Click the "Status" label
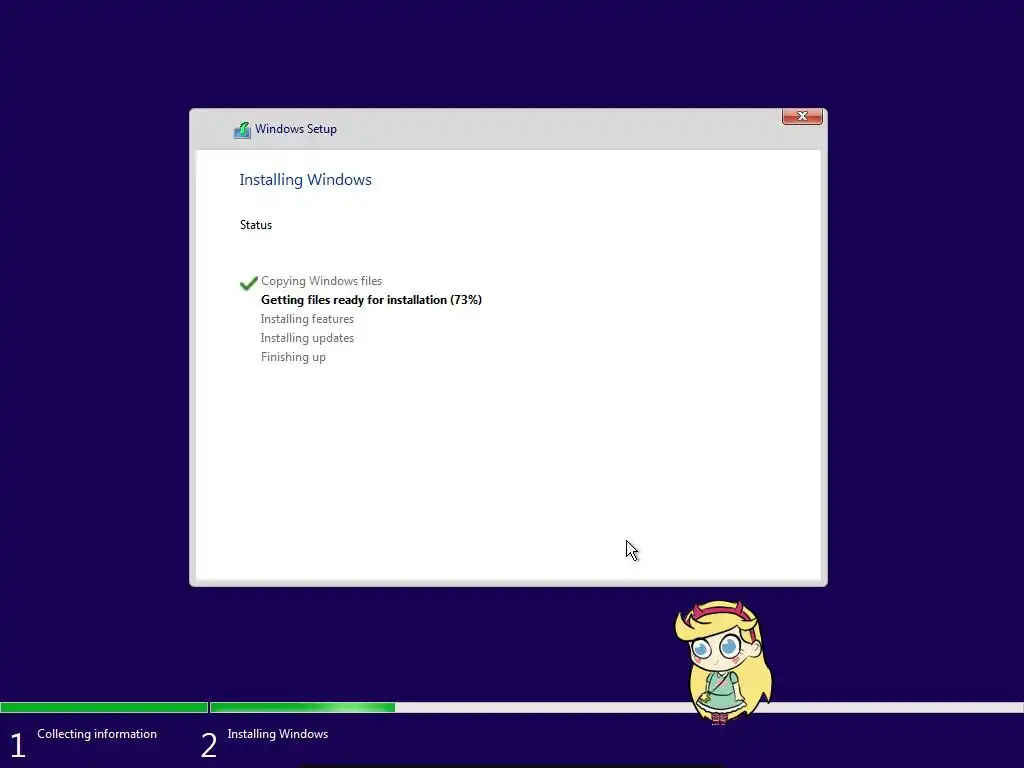The width and height of the screenshot is (1024, 768). pyautogui.click(x=255, y=225)
